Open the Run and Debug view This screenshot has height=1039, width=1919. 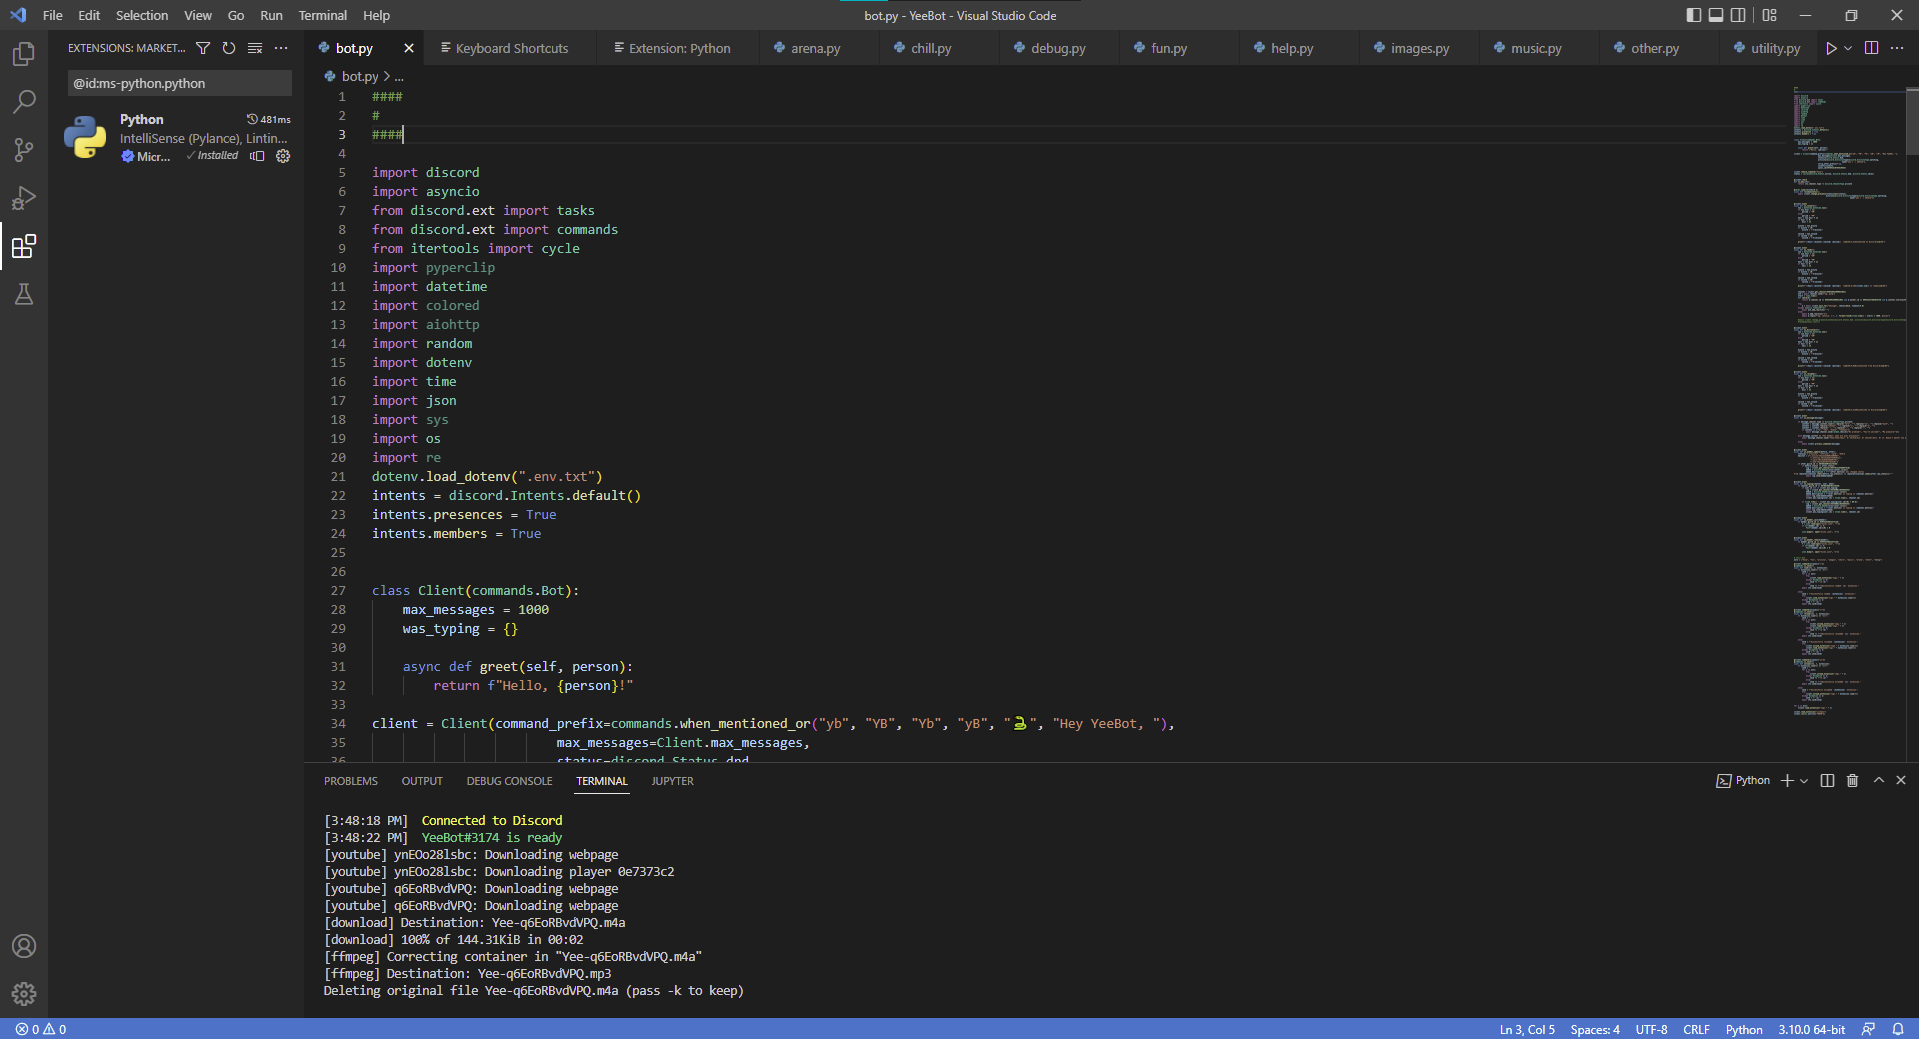click(24, 198)
